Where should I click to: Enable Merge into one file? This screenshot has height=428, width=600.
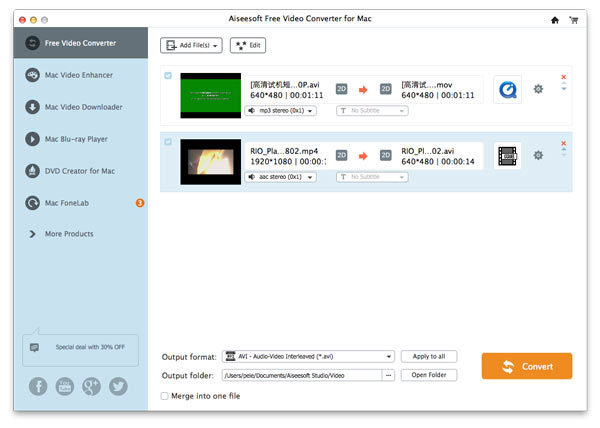click(x=165, y=396)
